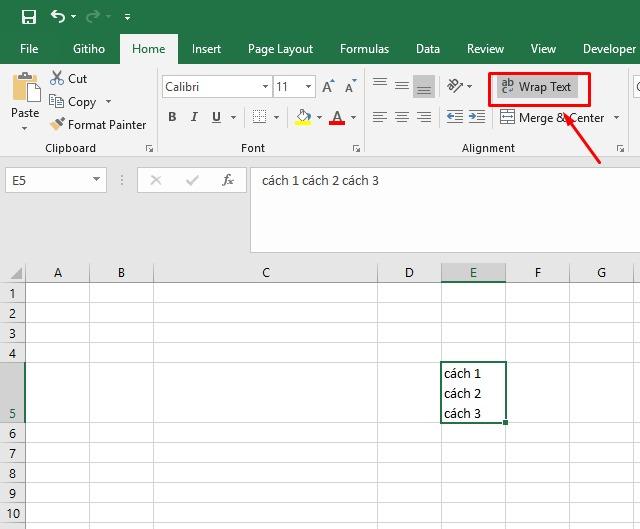Click the Decrease Indent icon

(455, 117)
